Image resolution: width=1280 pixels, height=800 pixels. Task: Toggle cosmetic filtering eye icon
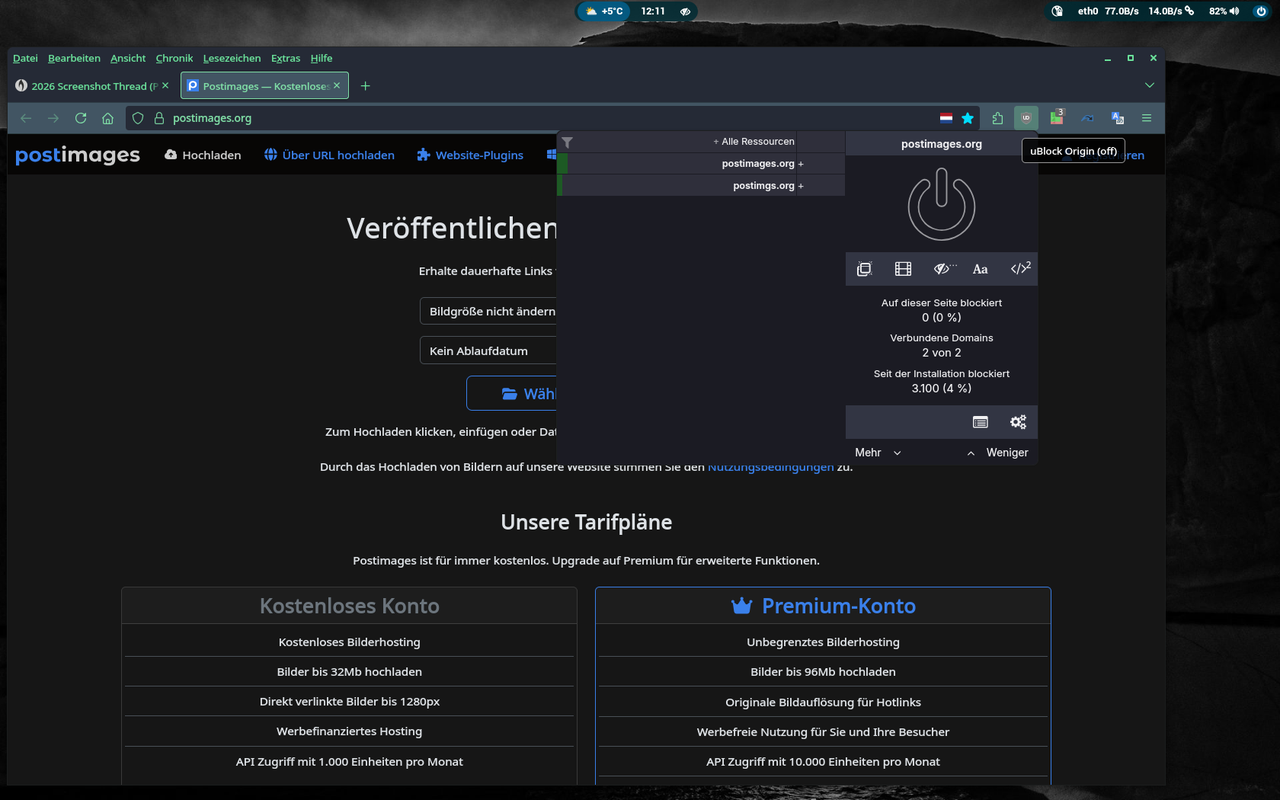943,268
